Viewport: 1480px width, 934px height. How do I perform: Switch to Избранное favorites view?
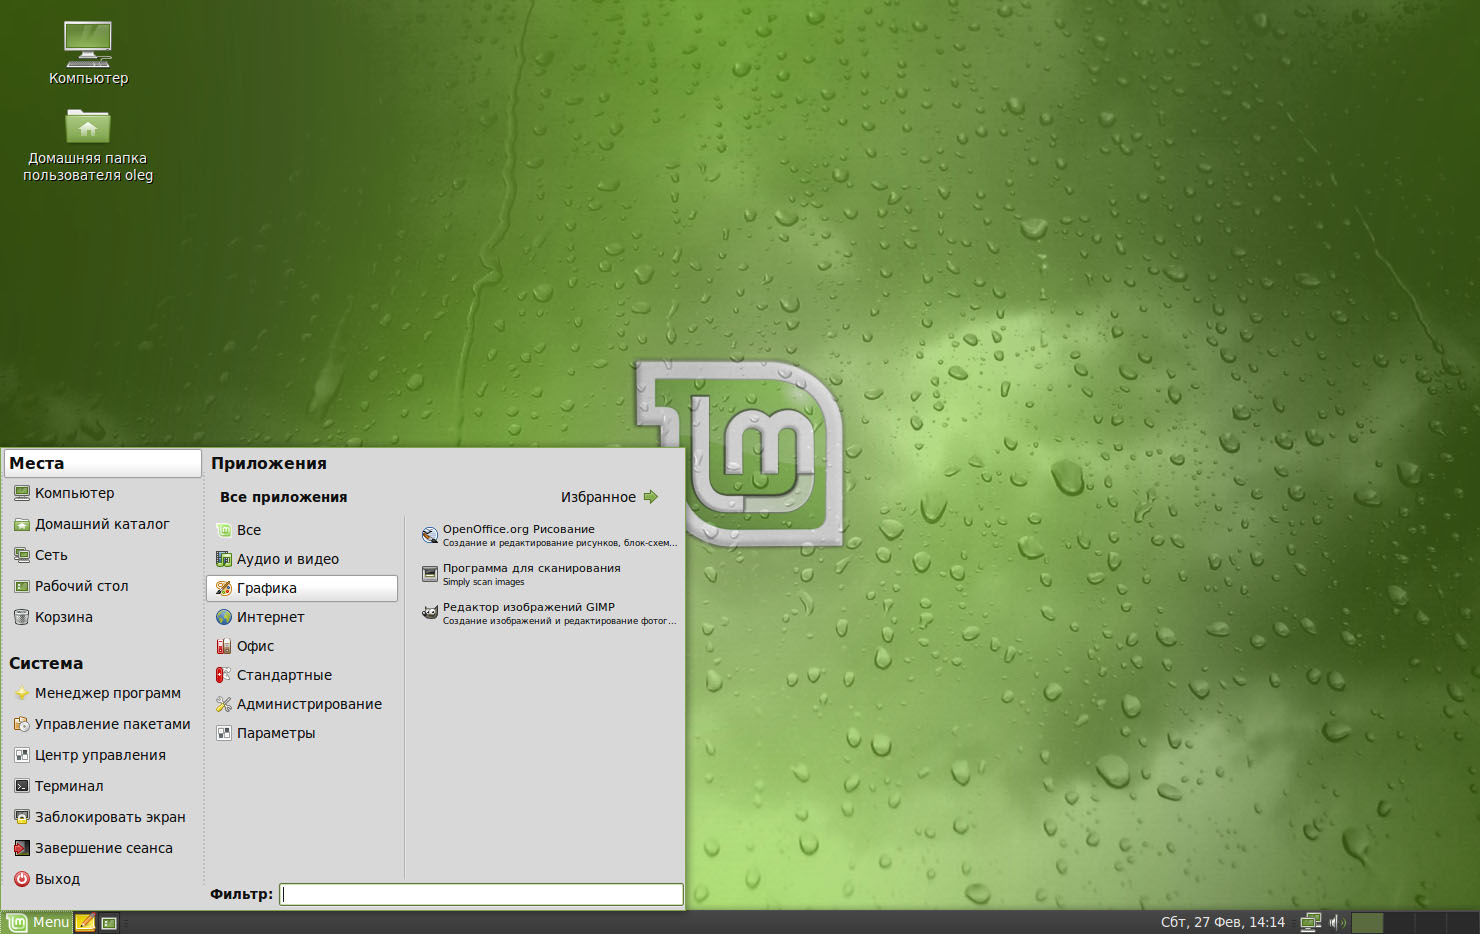[609, 497]
